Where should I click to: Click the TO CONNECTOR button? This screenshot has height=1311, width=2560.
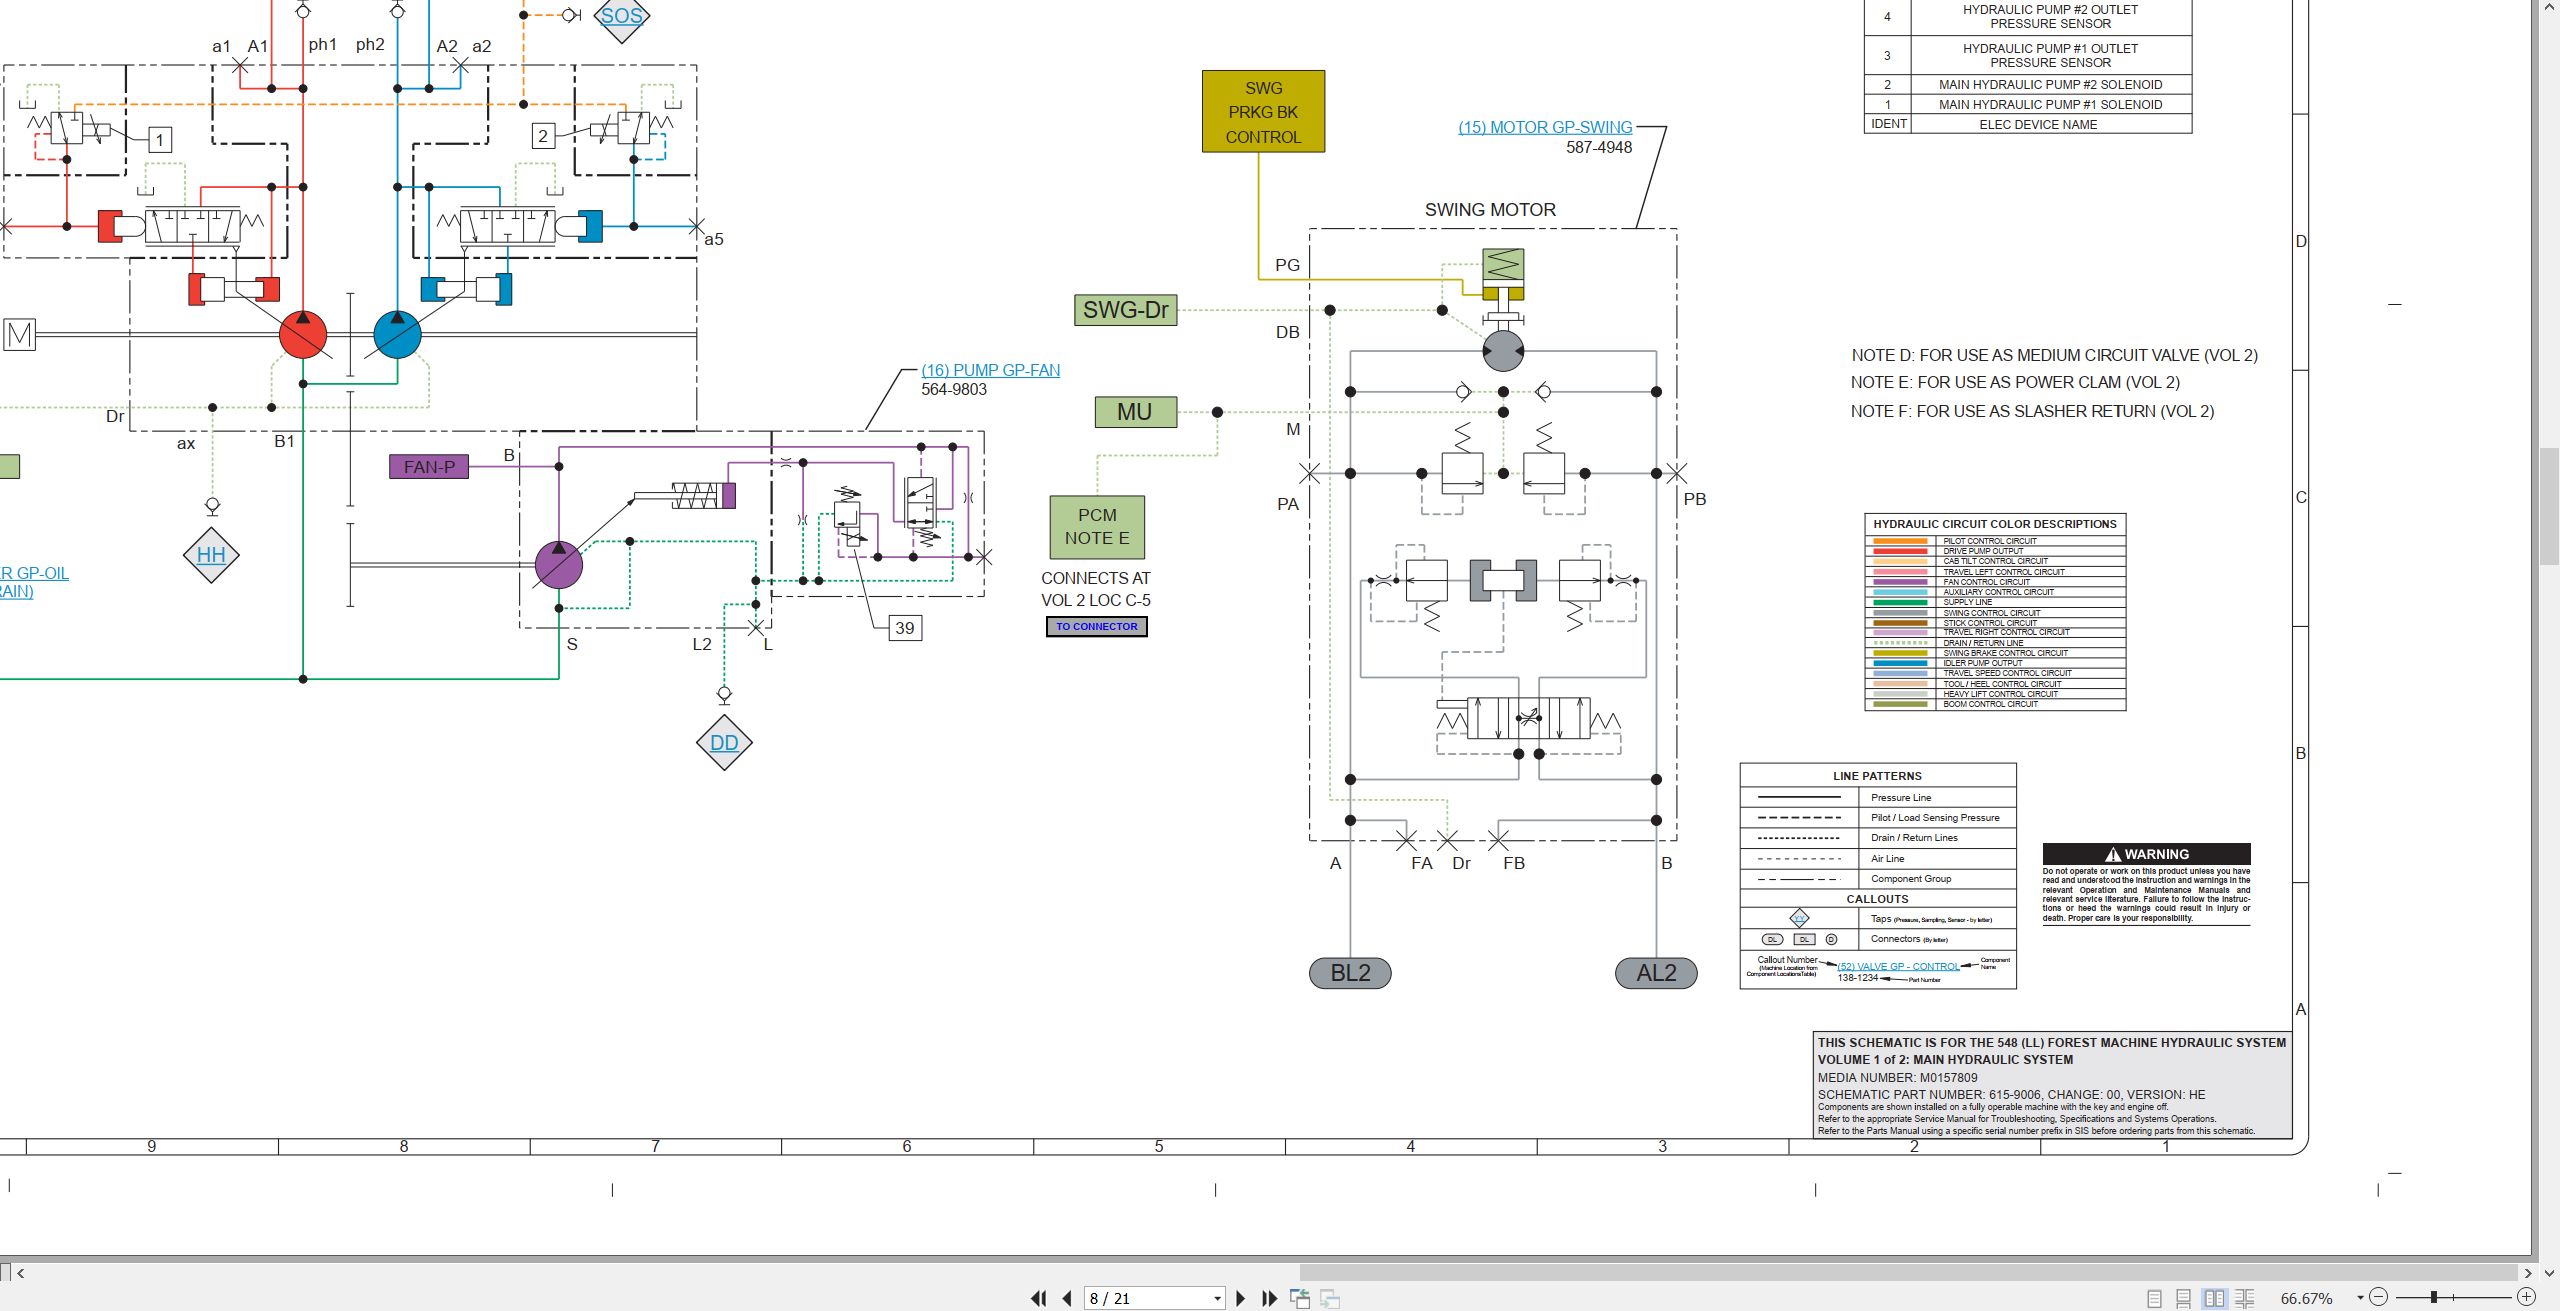coord(1096,626)
